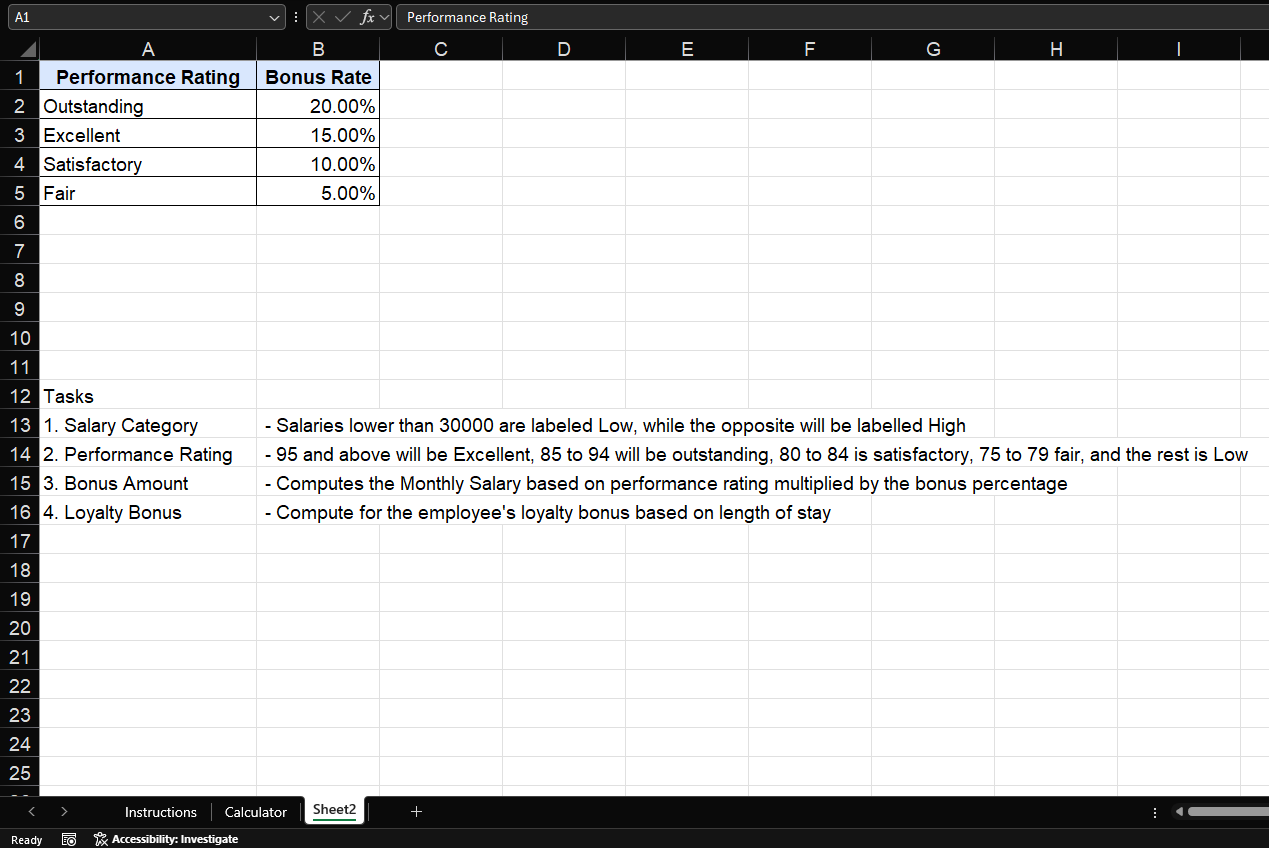Click the Tasks cell
The height and width of the screenshot is (848, 1269).
tap(148, 396)
